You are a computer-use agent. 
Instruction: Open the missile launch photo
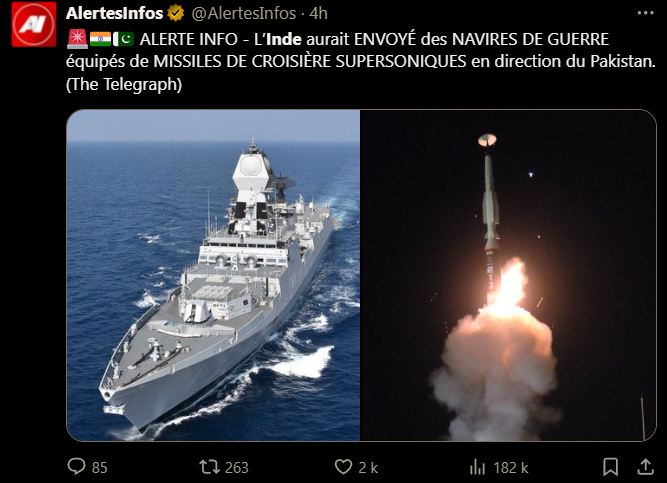508,275
